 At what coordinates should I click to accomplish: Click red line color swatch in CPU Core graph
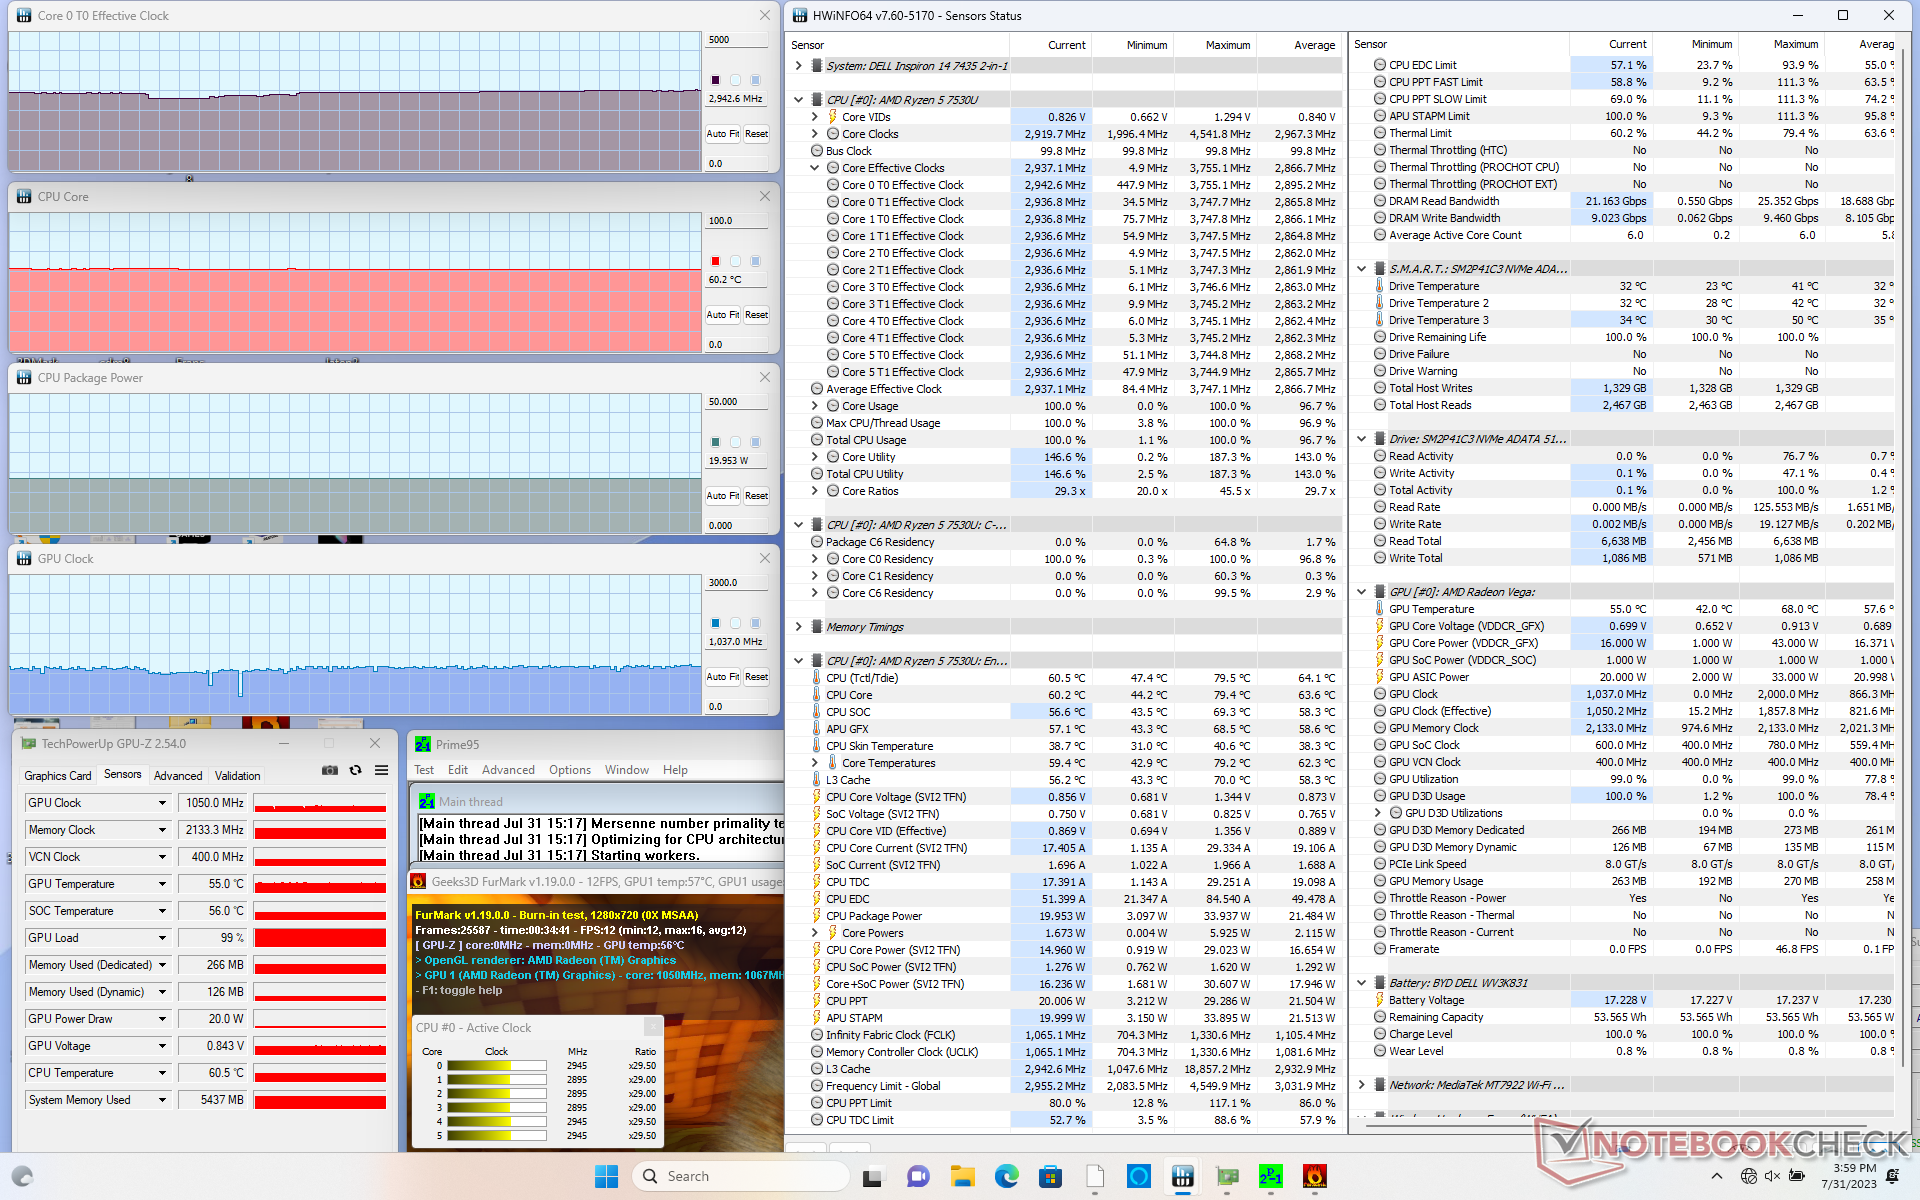click(x=715, y=261)
